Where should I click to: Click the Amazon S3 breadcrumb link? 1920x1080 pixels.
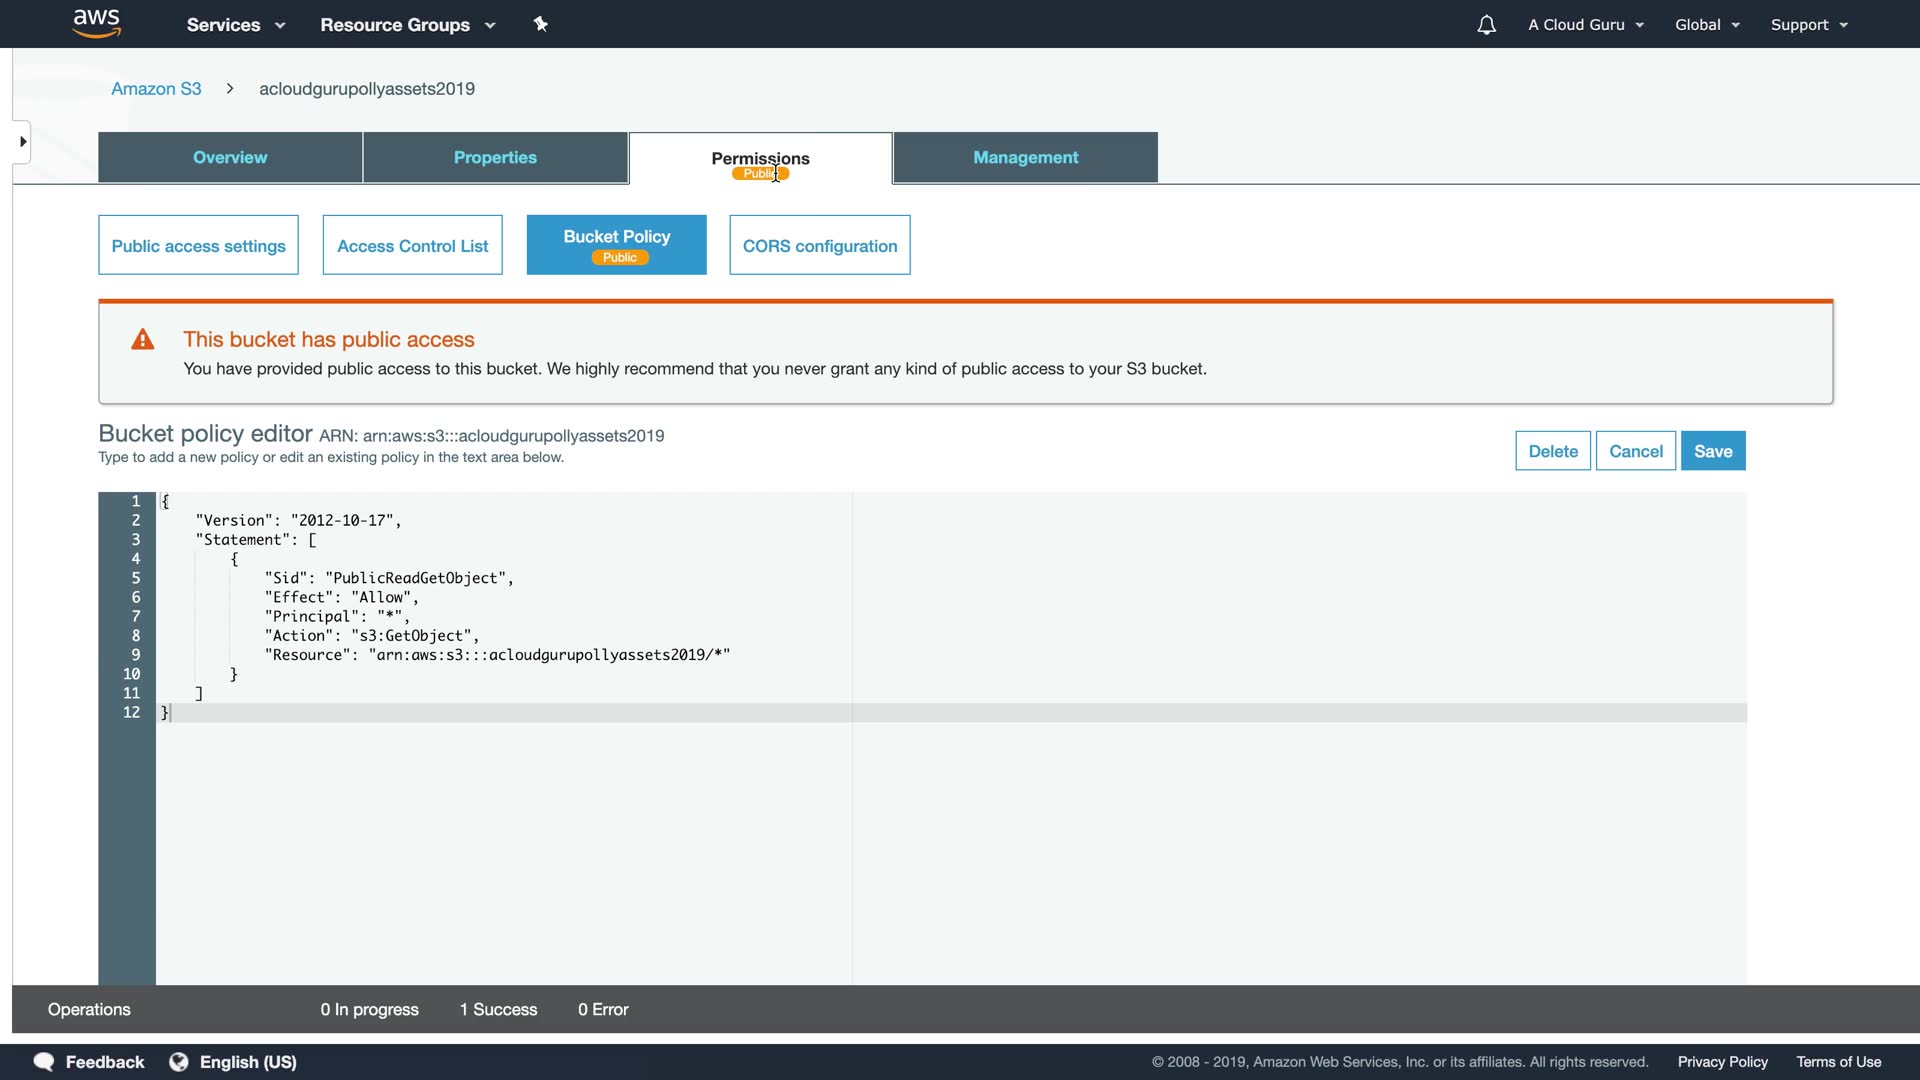(x=156, y=89)
